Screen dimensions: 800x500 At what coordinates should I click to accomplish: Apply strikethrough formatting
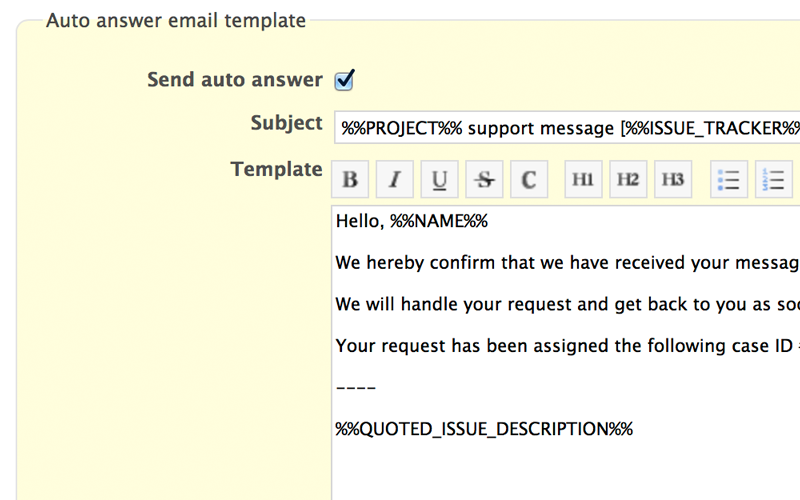[484, 180]
